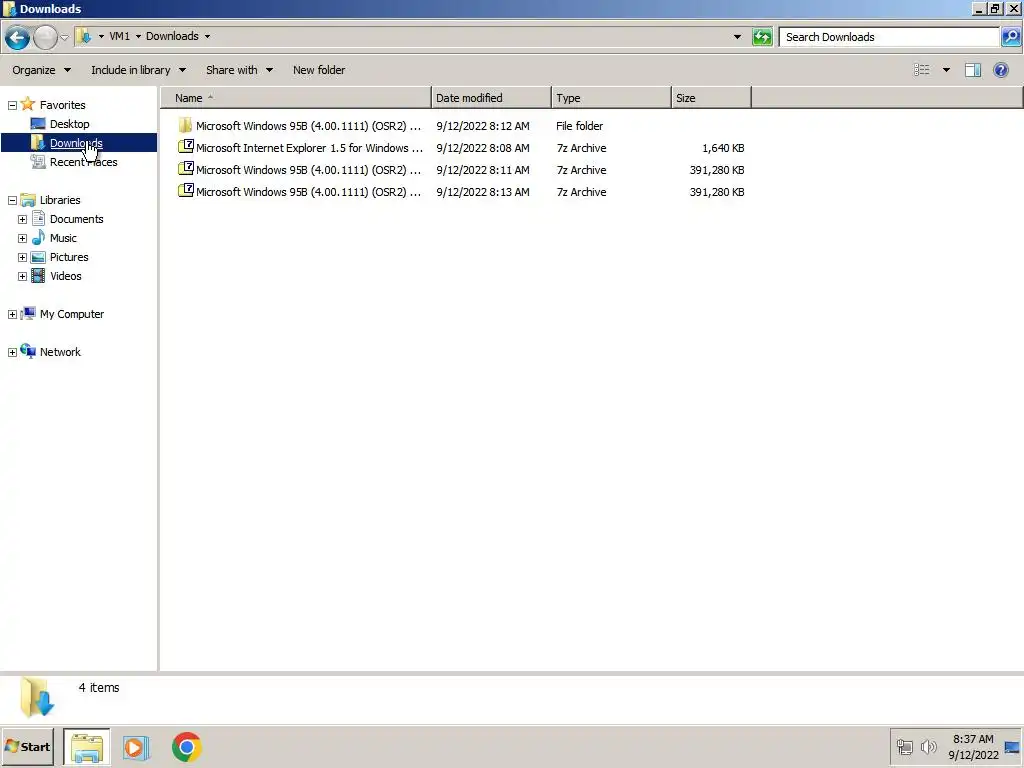Sort by the Size column header
This screenshot has height=768, width=1024.
click(711, 98)
